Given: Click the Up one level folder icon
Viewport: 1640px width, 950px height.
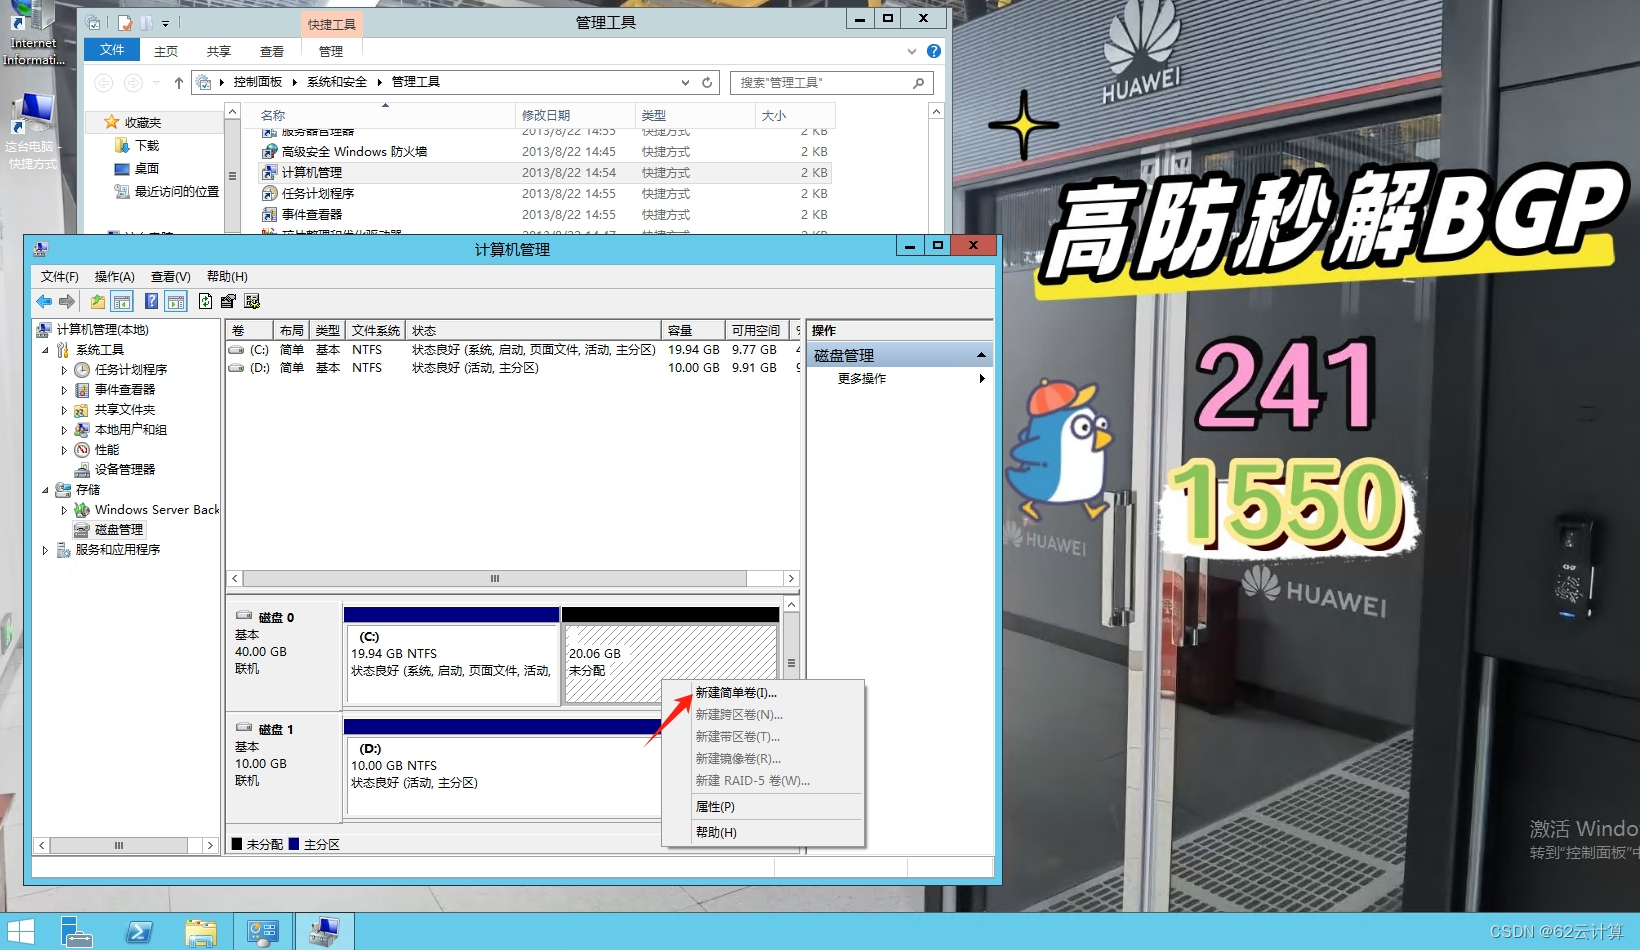Looking at the screenshot, I should (x=98, y=301).
